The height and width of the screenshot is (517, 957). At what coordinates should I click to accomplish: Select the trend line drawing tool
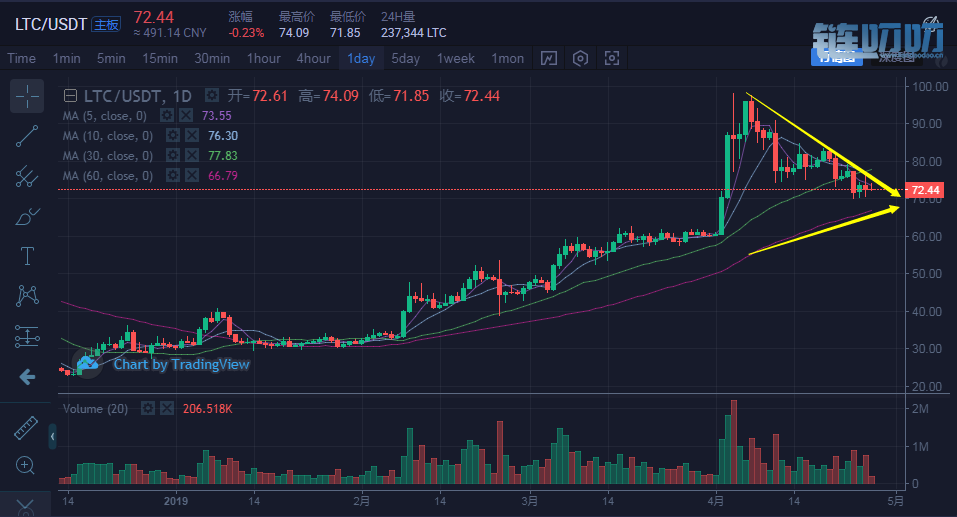tap(27, 136)
